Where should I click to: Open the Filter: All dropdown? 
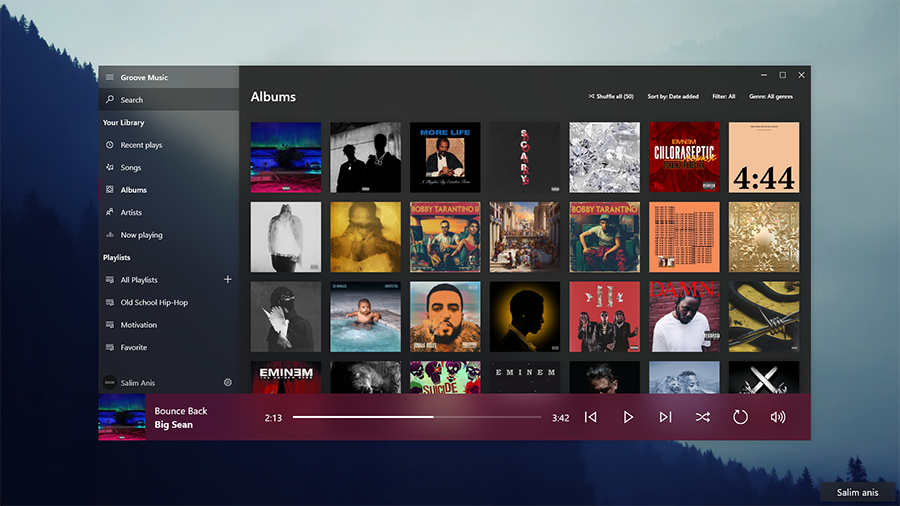pos(724,96)
